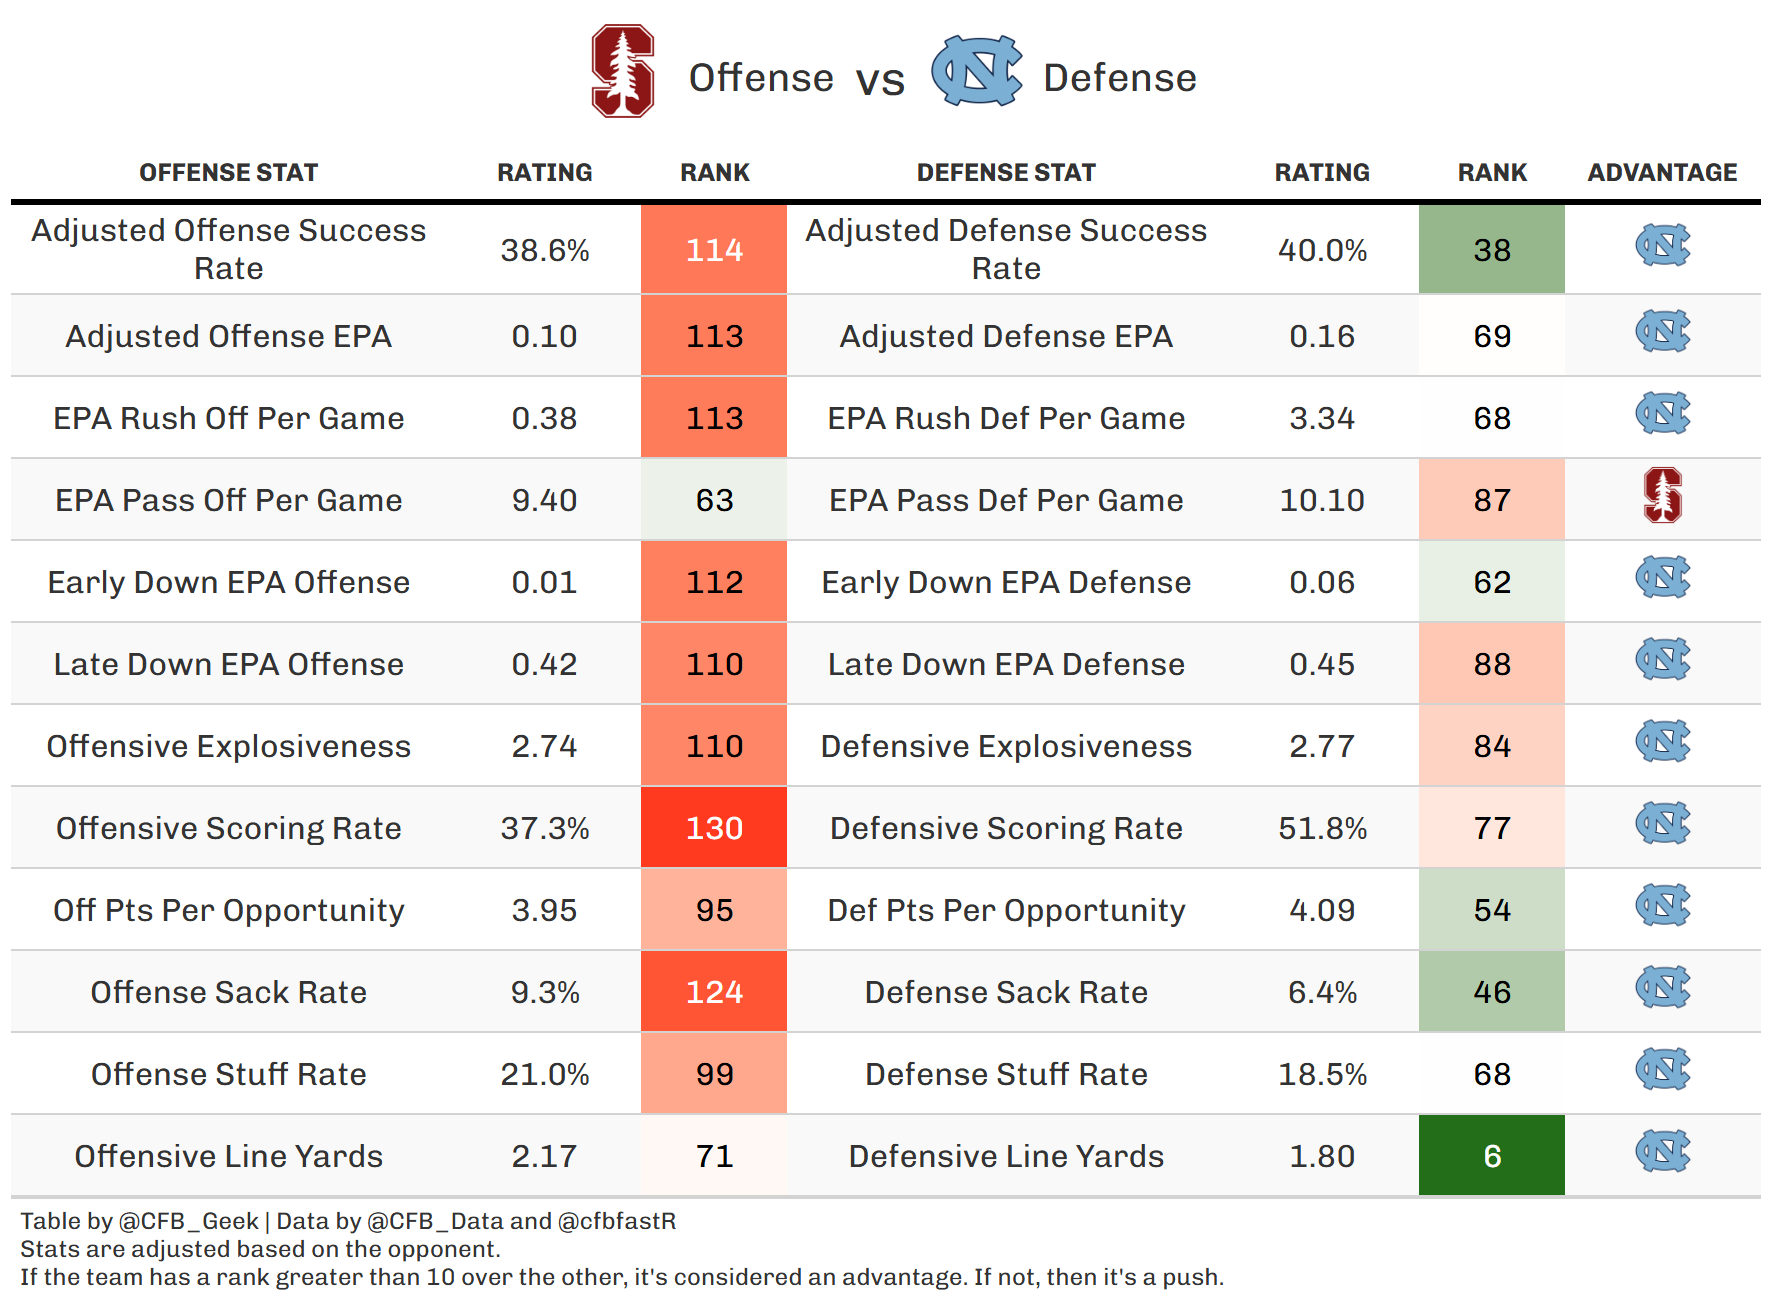Click Stanford advantage logo in EPA Pass row

[x=1662, y=496]
